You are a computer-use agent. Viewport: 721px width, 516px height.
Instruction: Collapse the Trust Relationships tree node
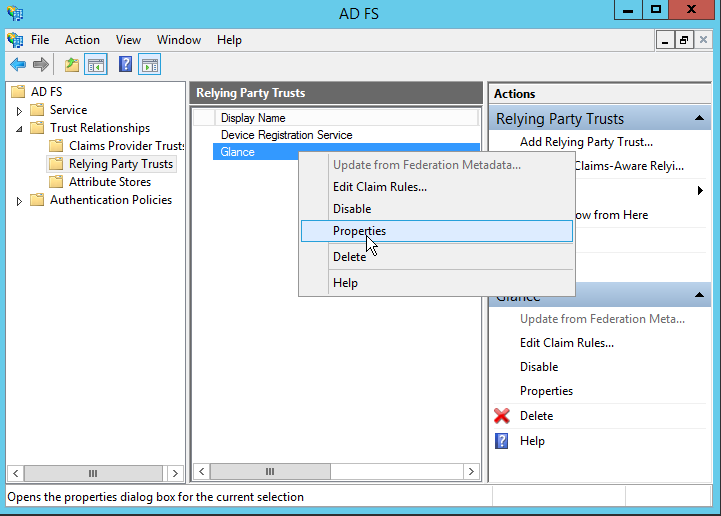19,128
